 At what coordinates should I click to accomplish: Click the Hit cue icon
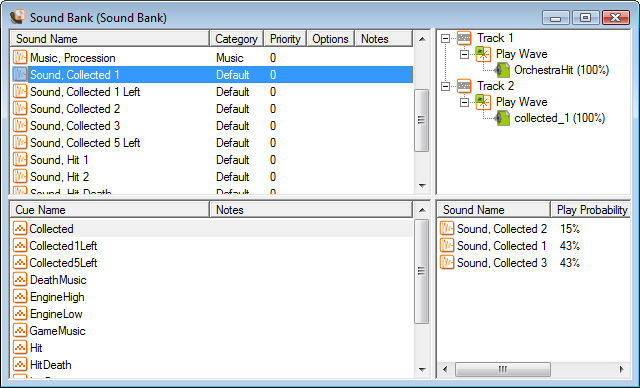(x=20, y=348)
